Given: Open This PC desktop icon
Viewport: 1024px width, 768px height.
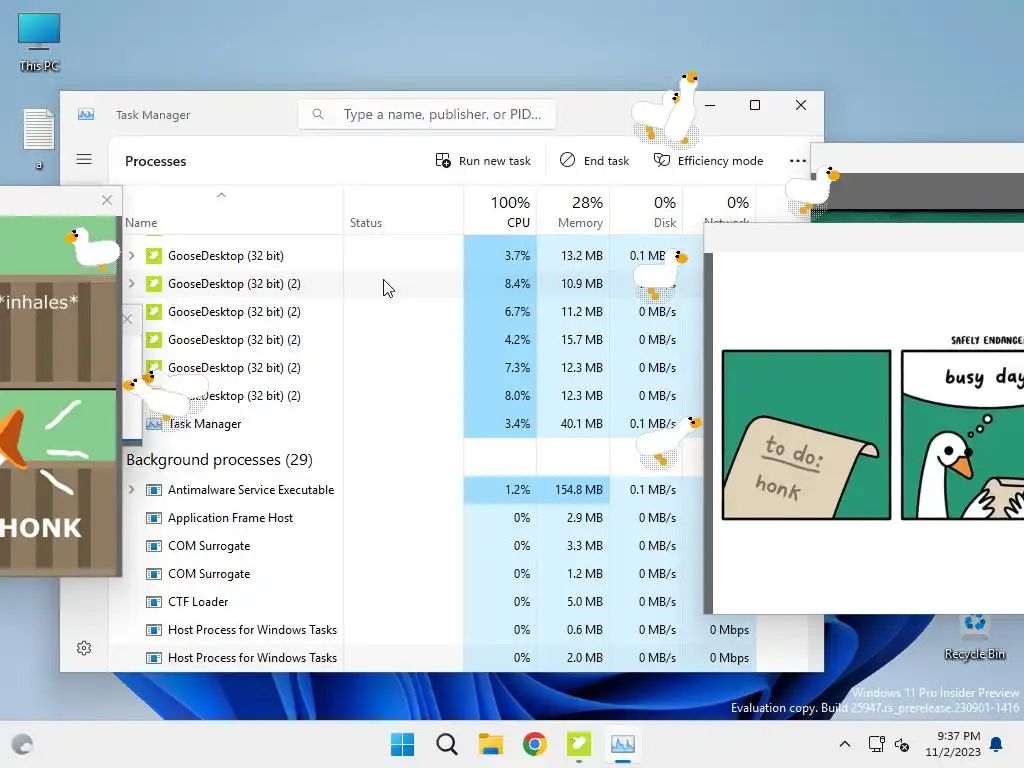Looking at the screenshot, I should [x=39, y=42].
